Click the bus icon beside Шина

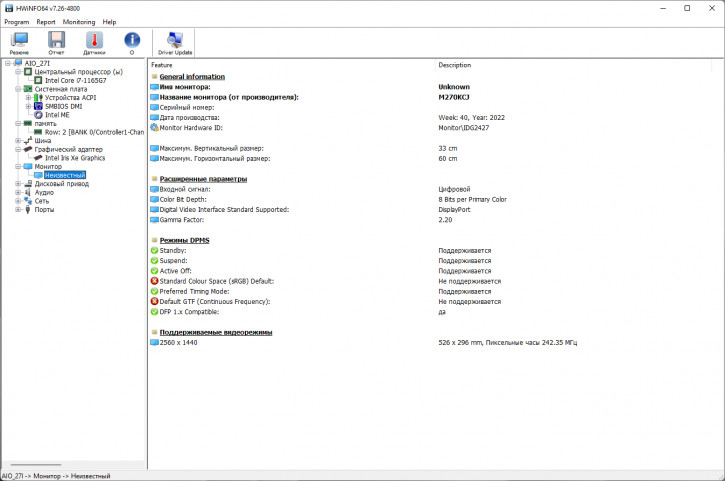(x=28, y=140)
